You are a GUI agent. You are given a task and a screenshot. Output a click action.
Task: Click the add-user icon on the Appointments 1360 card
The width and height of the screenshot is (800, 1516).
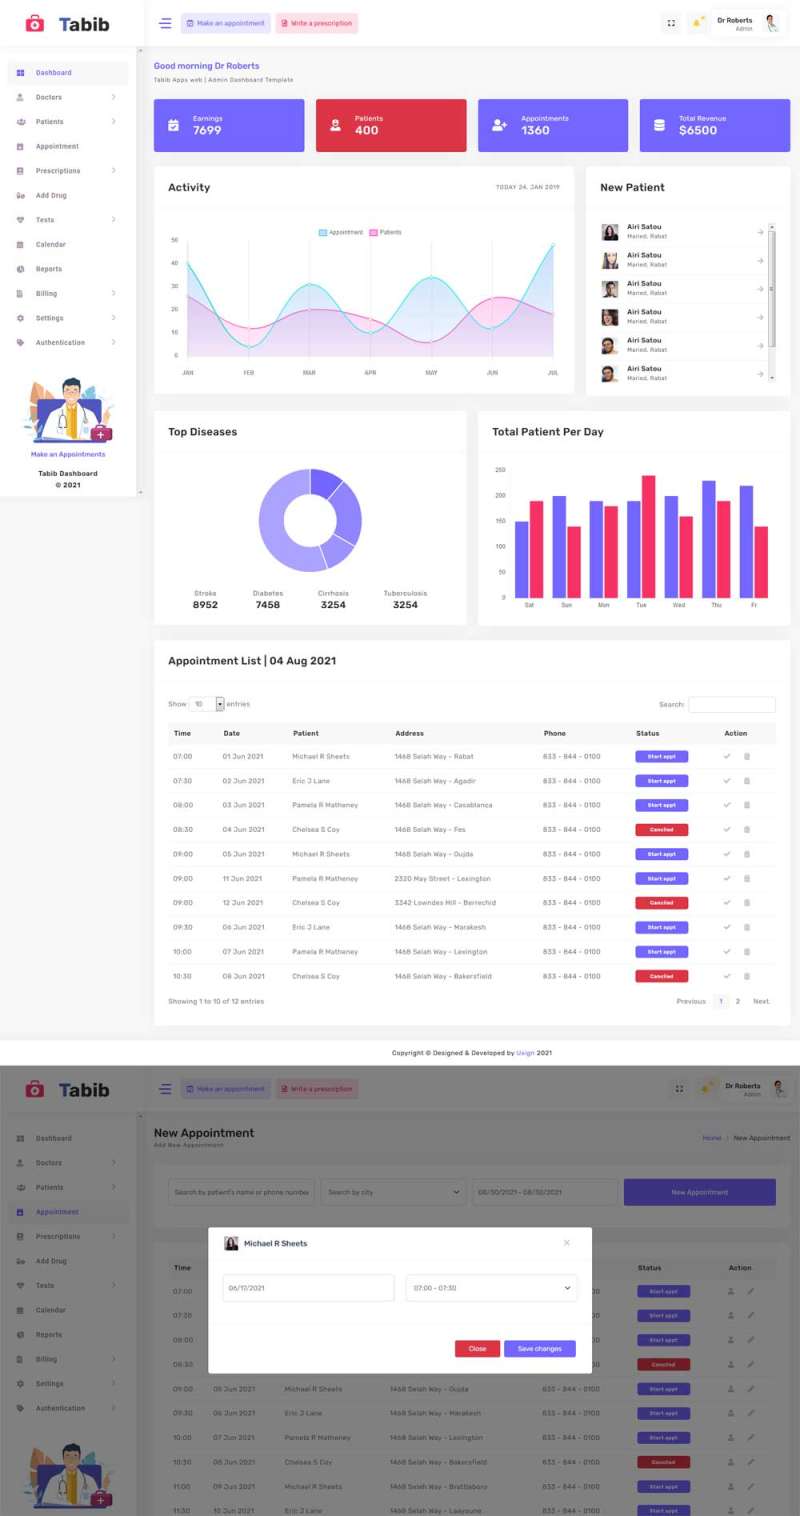(499, 125)
